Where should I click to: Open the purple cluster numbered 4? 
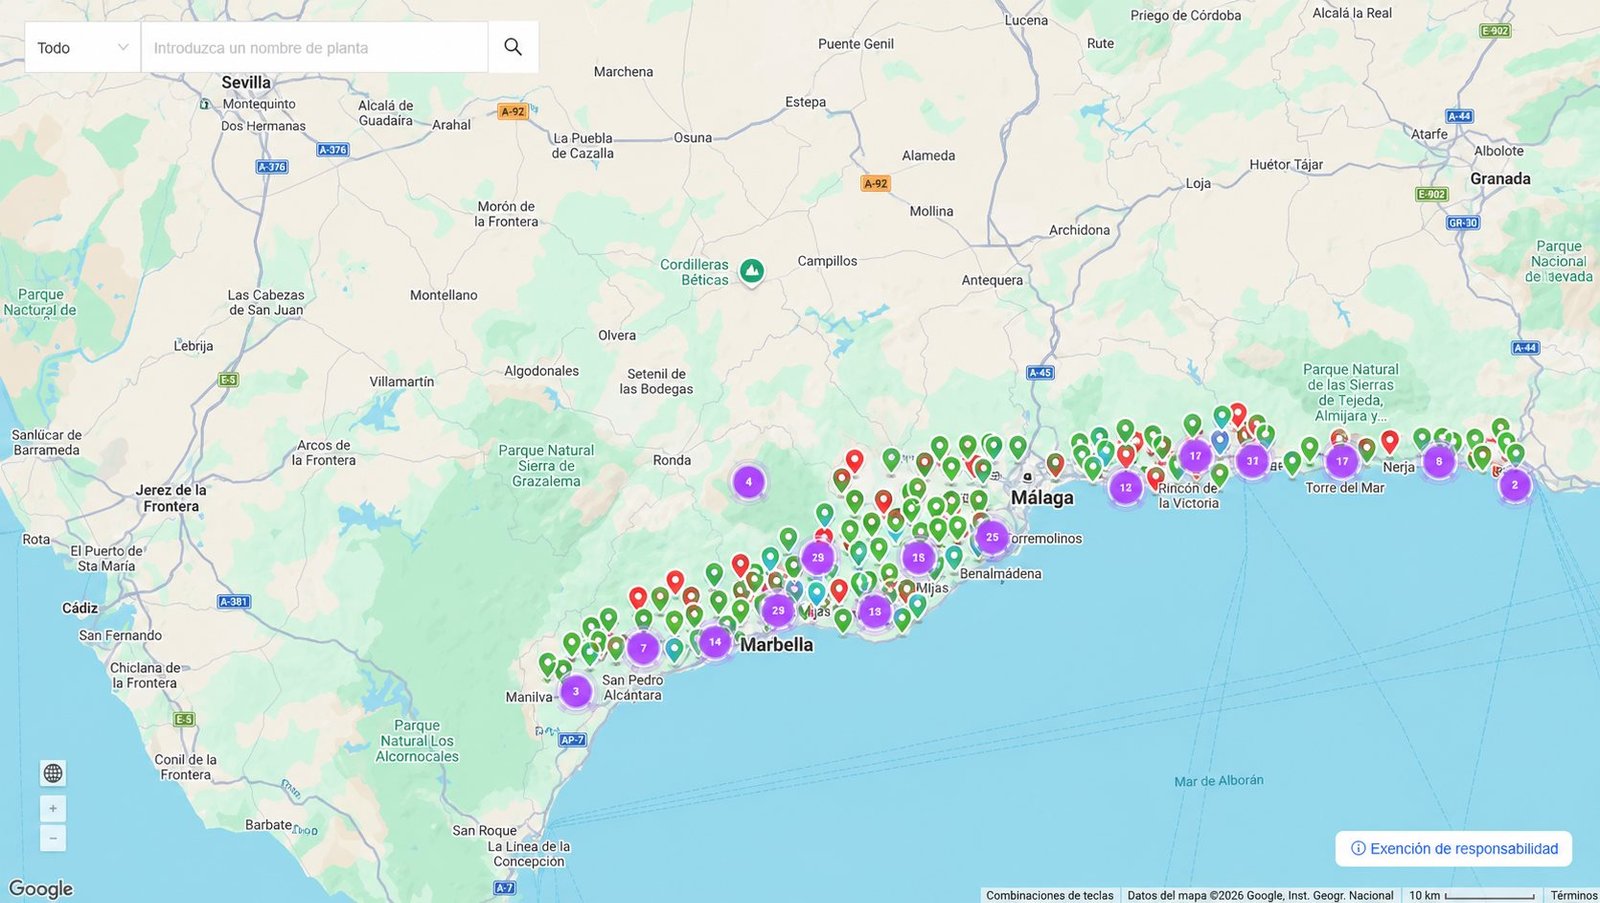coord(748,481)
